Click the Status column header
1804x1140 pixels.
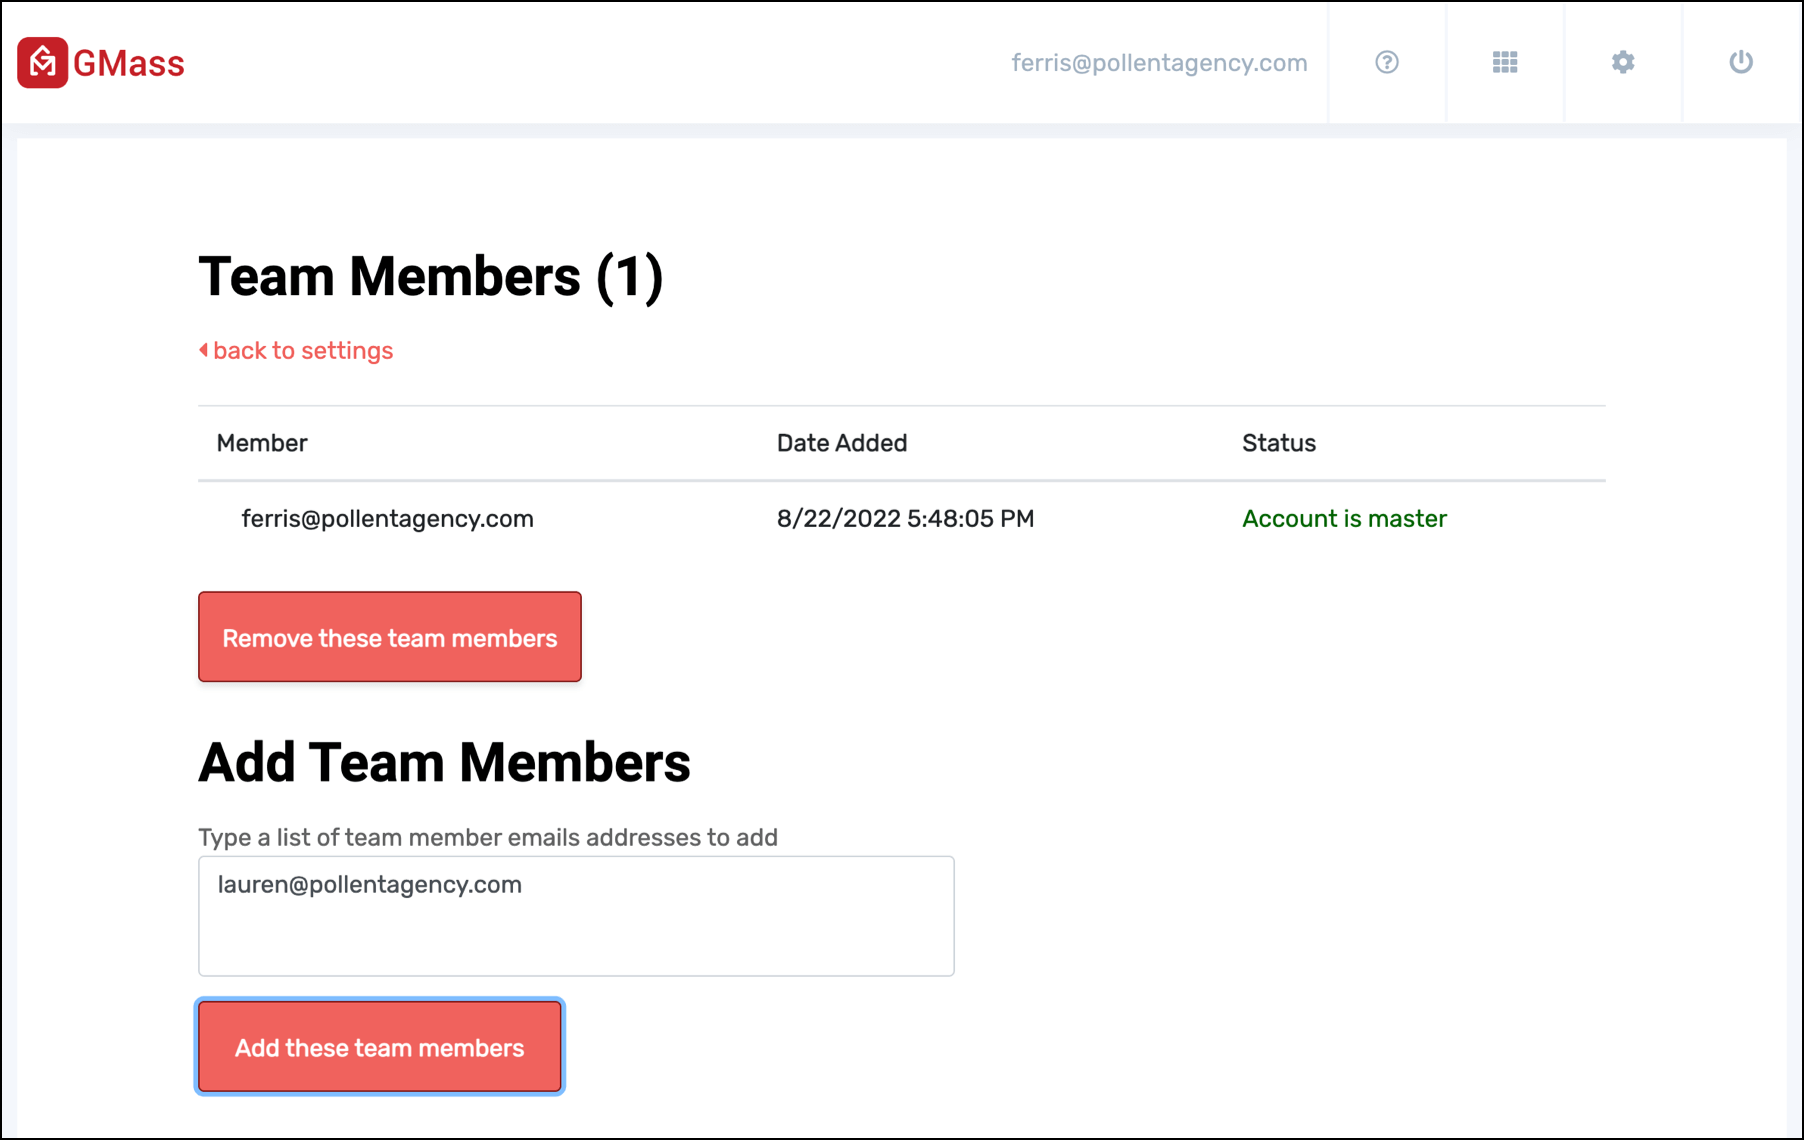point(1279,443)
